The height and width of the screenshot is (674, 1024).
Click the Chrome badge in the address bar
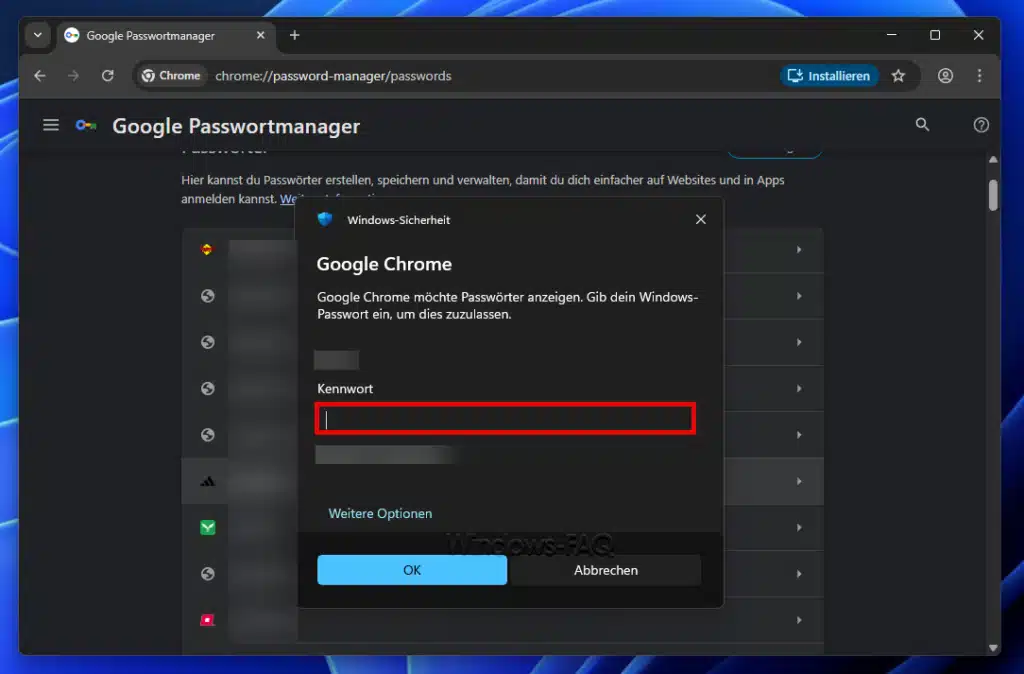tap(170, 75)
